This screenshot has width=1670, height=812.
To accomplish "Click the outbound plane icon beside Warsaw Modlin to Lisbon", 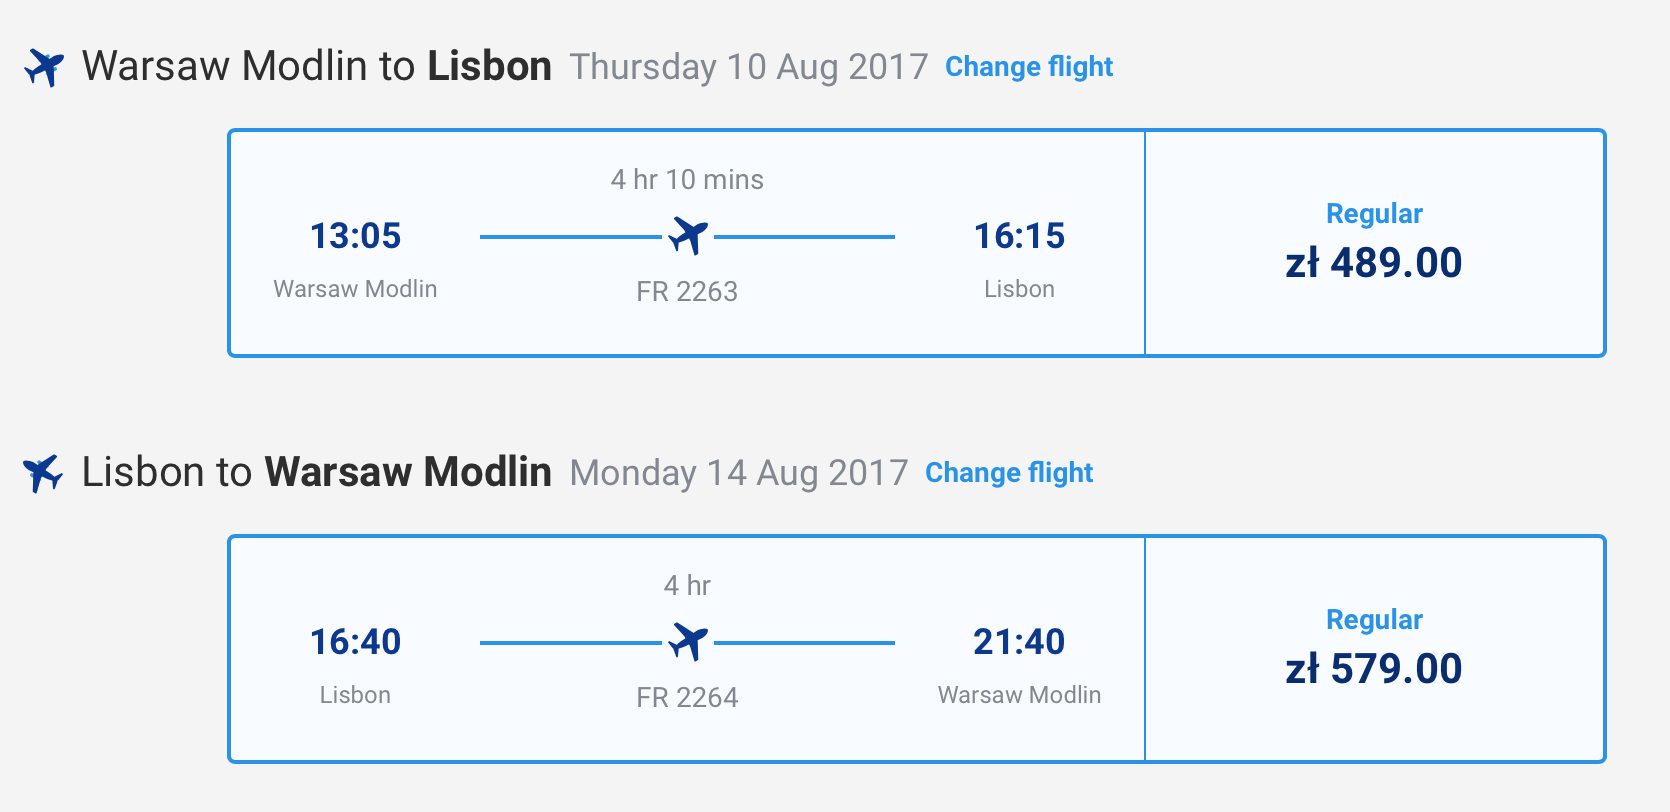I will coord(44,67).
